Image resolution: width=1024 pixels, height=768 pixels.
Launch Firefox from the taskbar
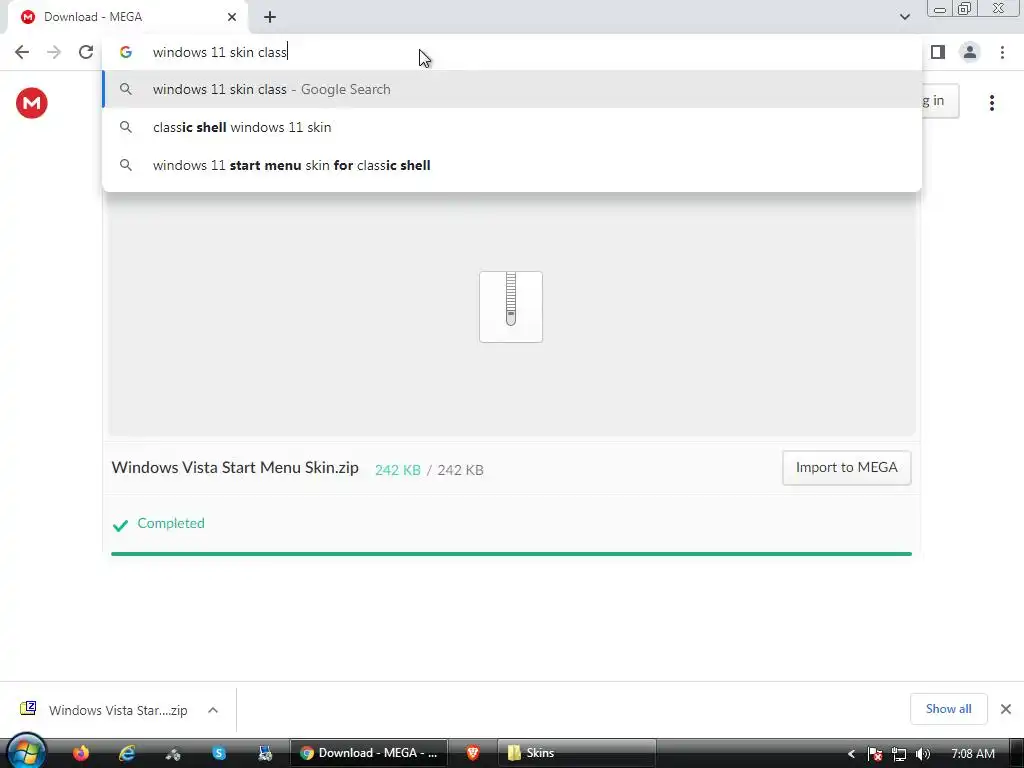pyautogui.click(x=81, y=753)
